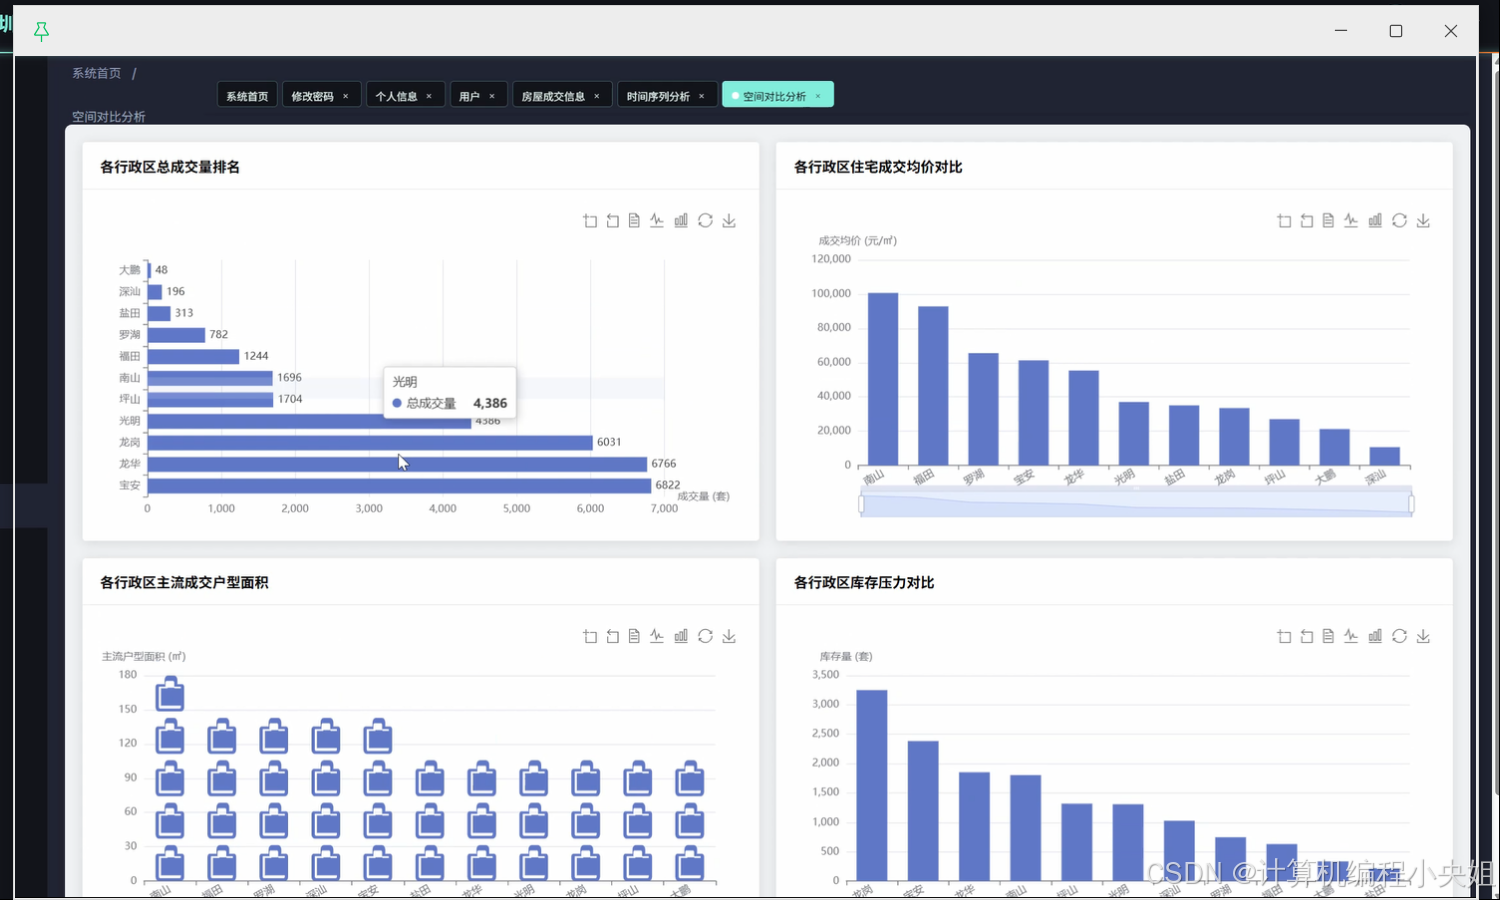Close the 用户 tab
Image resolution: width=1500 pixels, height=900 pixels.
[x=492, y=96]
